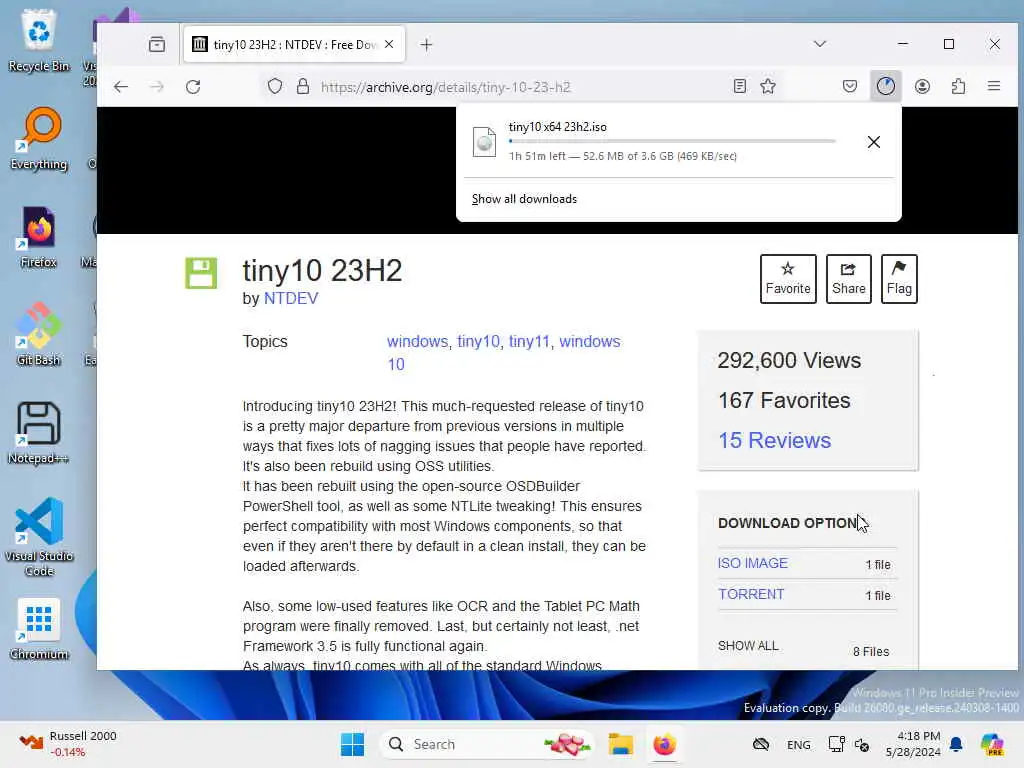This screenshot has height=768, width=1024.
Task: Click the taskbar Search box
Action: pos(487,744)
